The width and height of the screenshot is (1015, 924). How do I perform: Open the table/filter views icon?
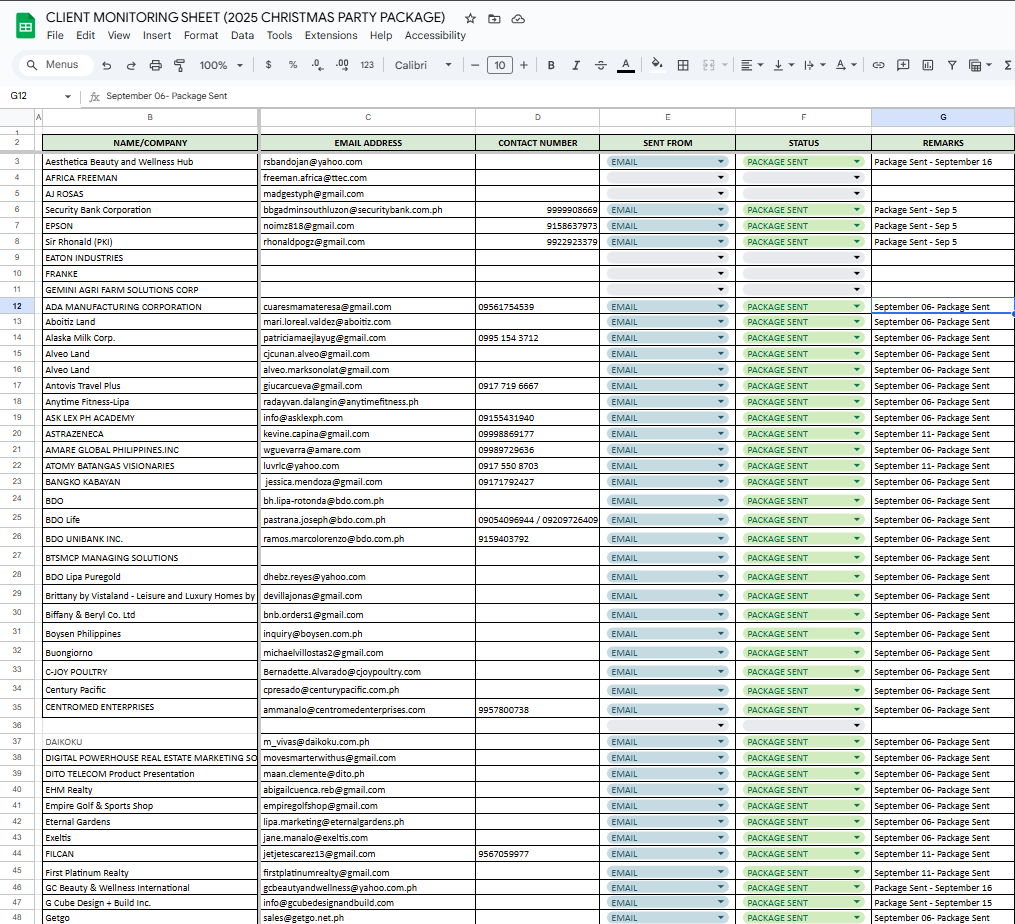(980, 65)
